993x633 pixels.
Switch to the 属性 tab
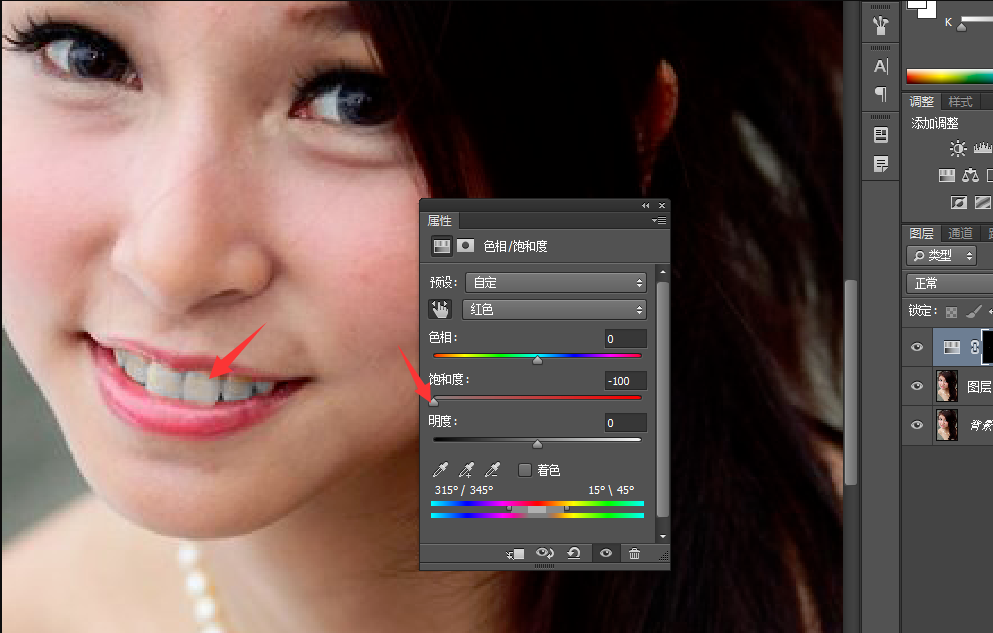(x=440, y=220)
